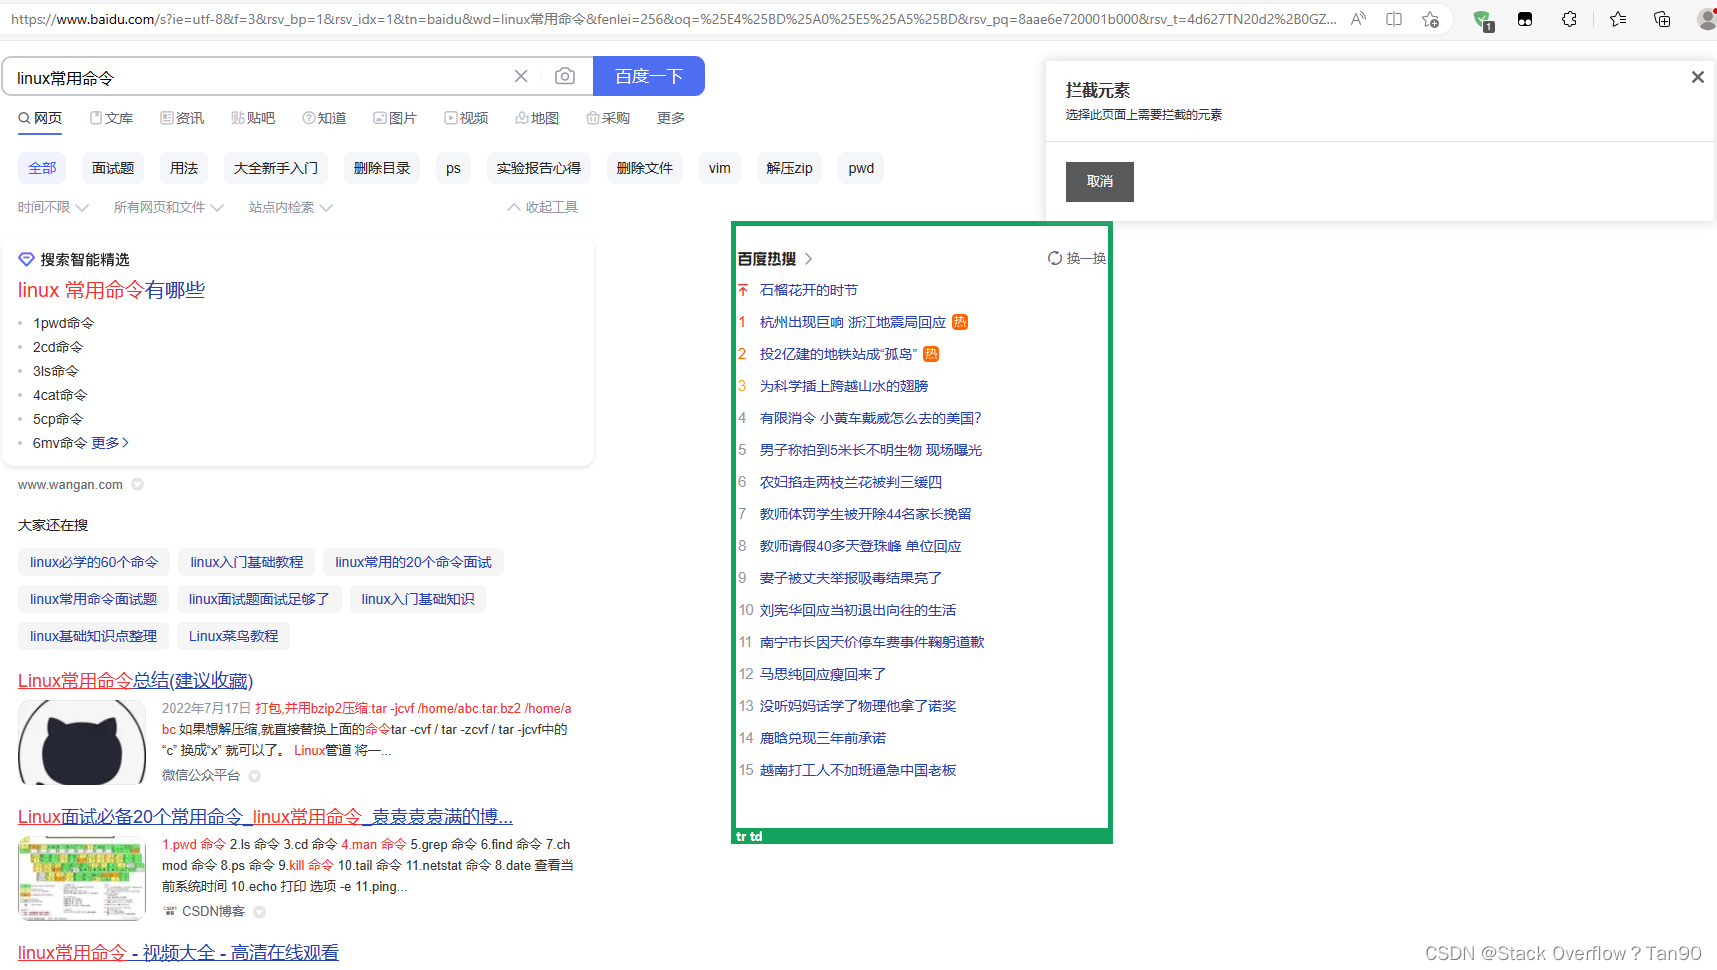Click 取消 in the 拦截元素 panel

click(1100, 182)
